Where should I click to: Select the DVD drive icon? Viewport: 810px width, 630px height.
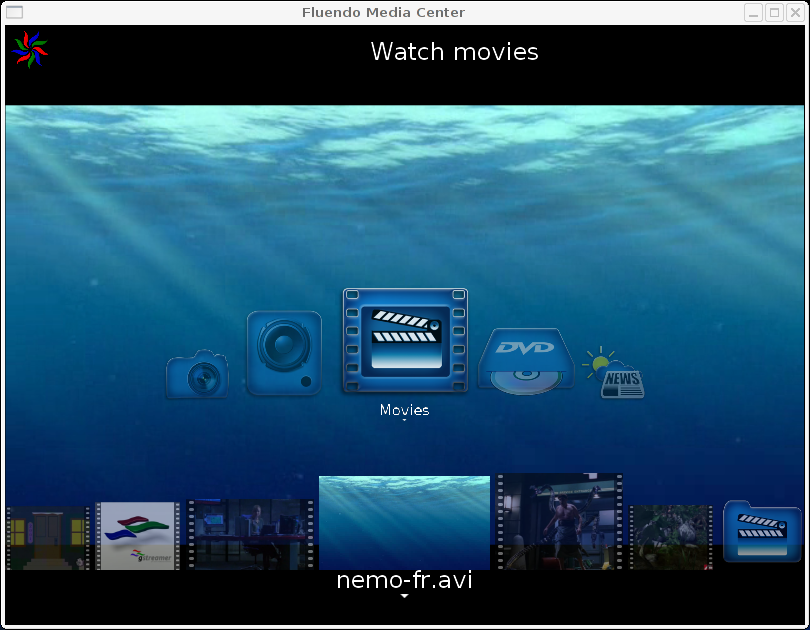pyautogui.click(x=526, y=361)
